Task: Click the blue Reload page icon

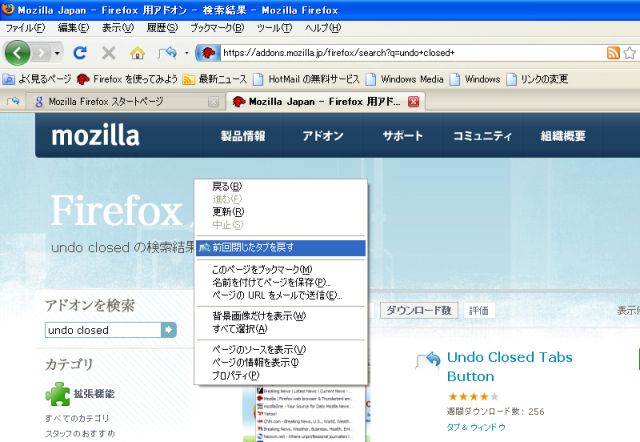Action: (x=80, y=53)
